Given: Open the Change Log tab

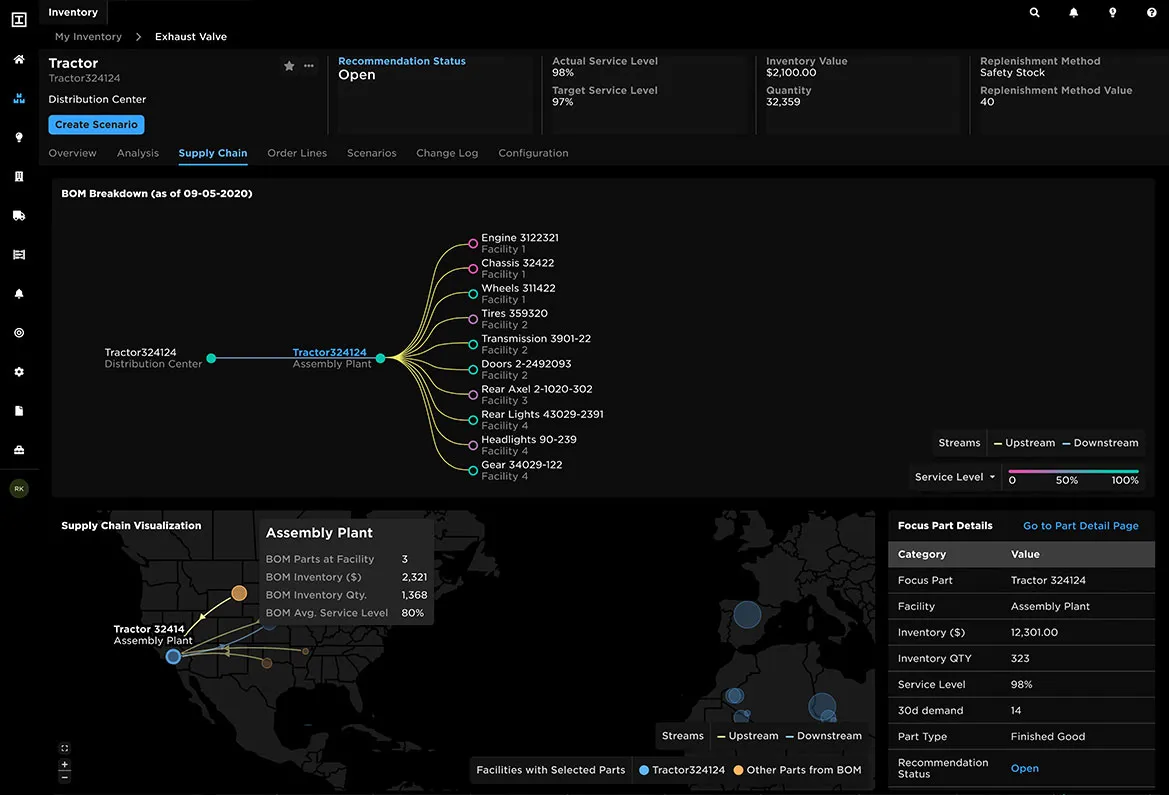Looking at the screenshot, I should pyautogui.click(x=447, y=153).
